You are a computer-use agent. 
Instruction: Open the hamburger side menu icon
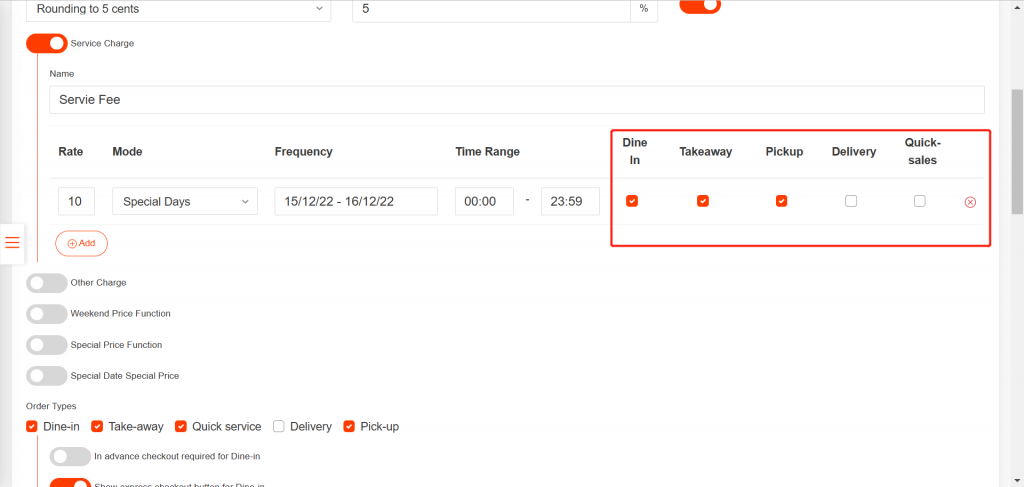[12, 243]
